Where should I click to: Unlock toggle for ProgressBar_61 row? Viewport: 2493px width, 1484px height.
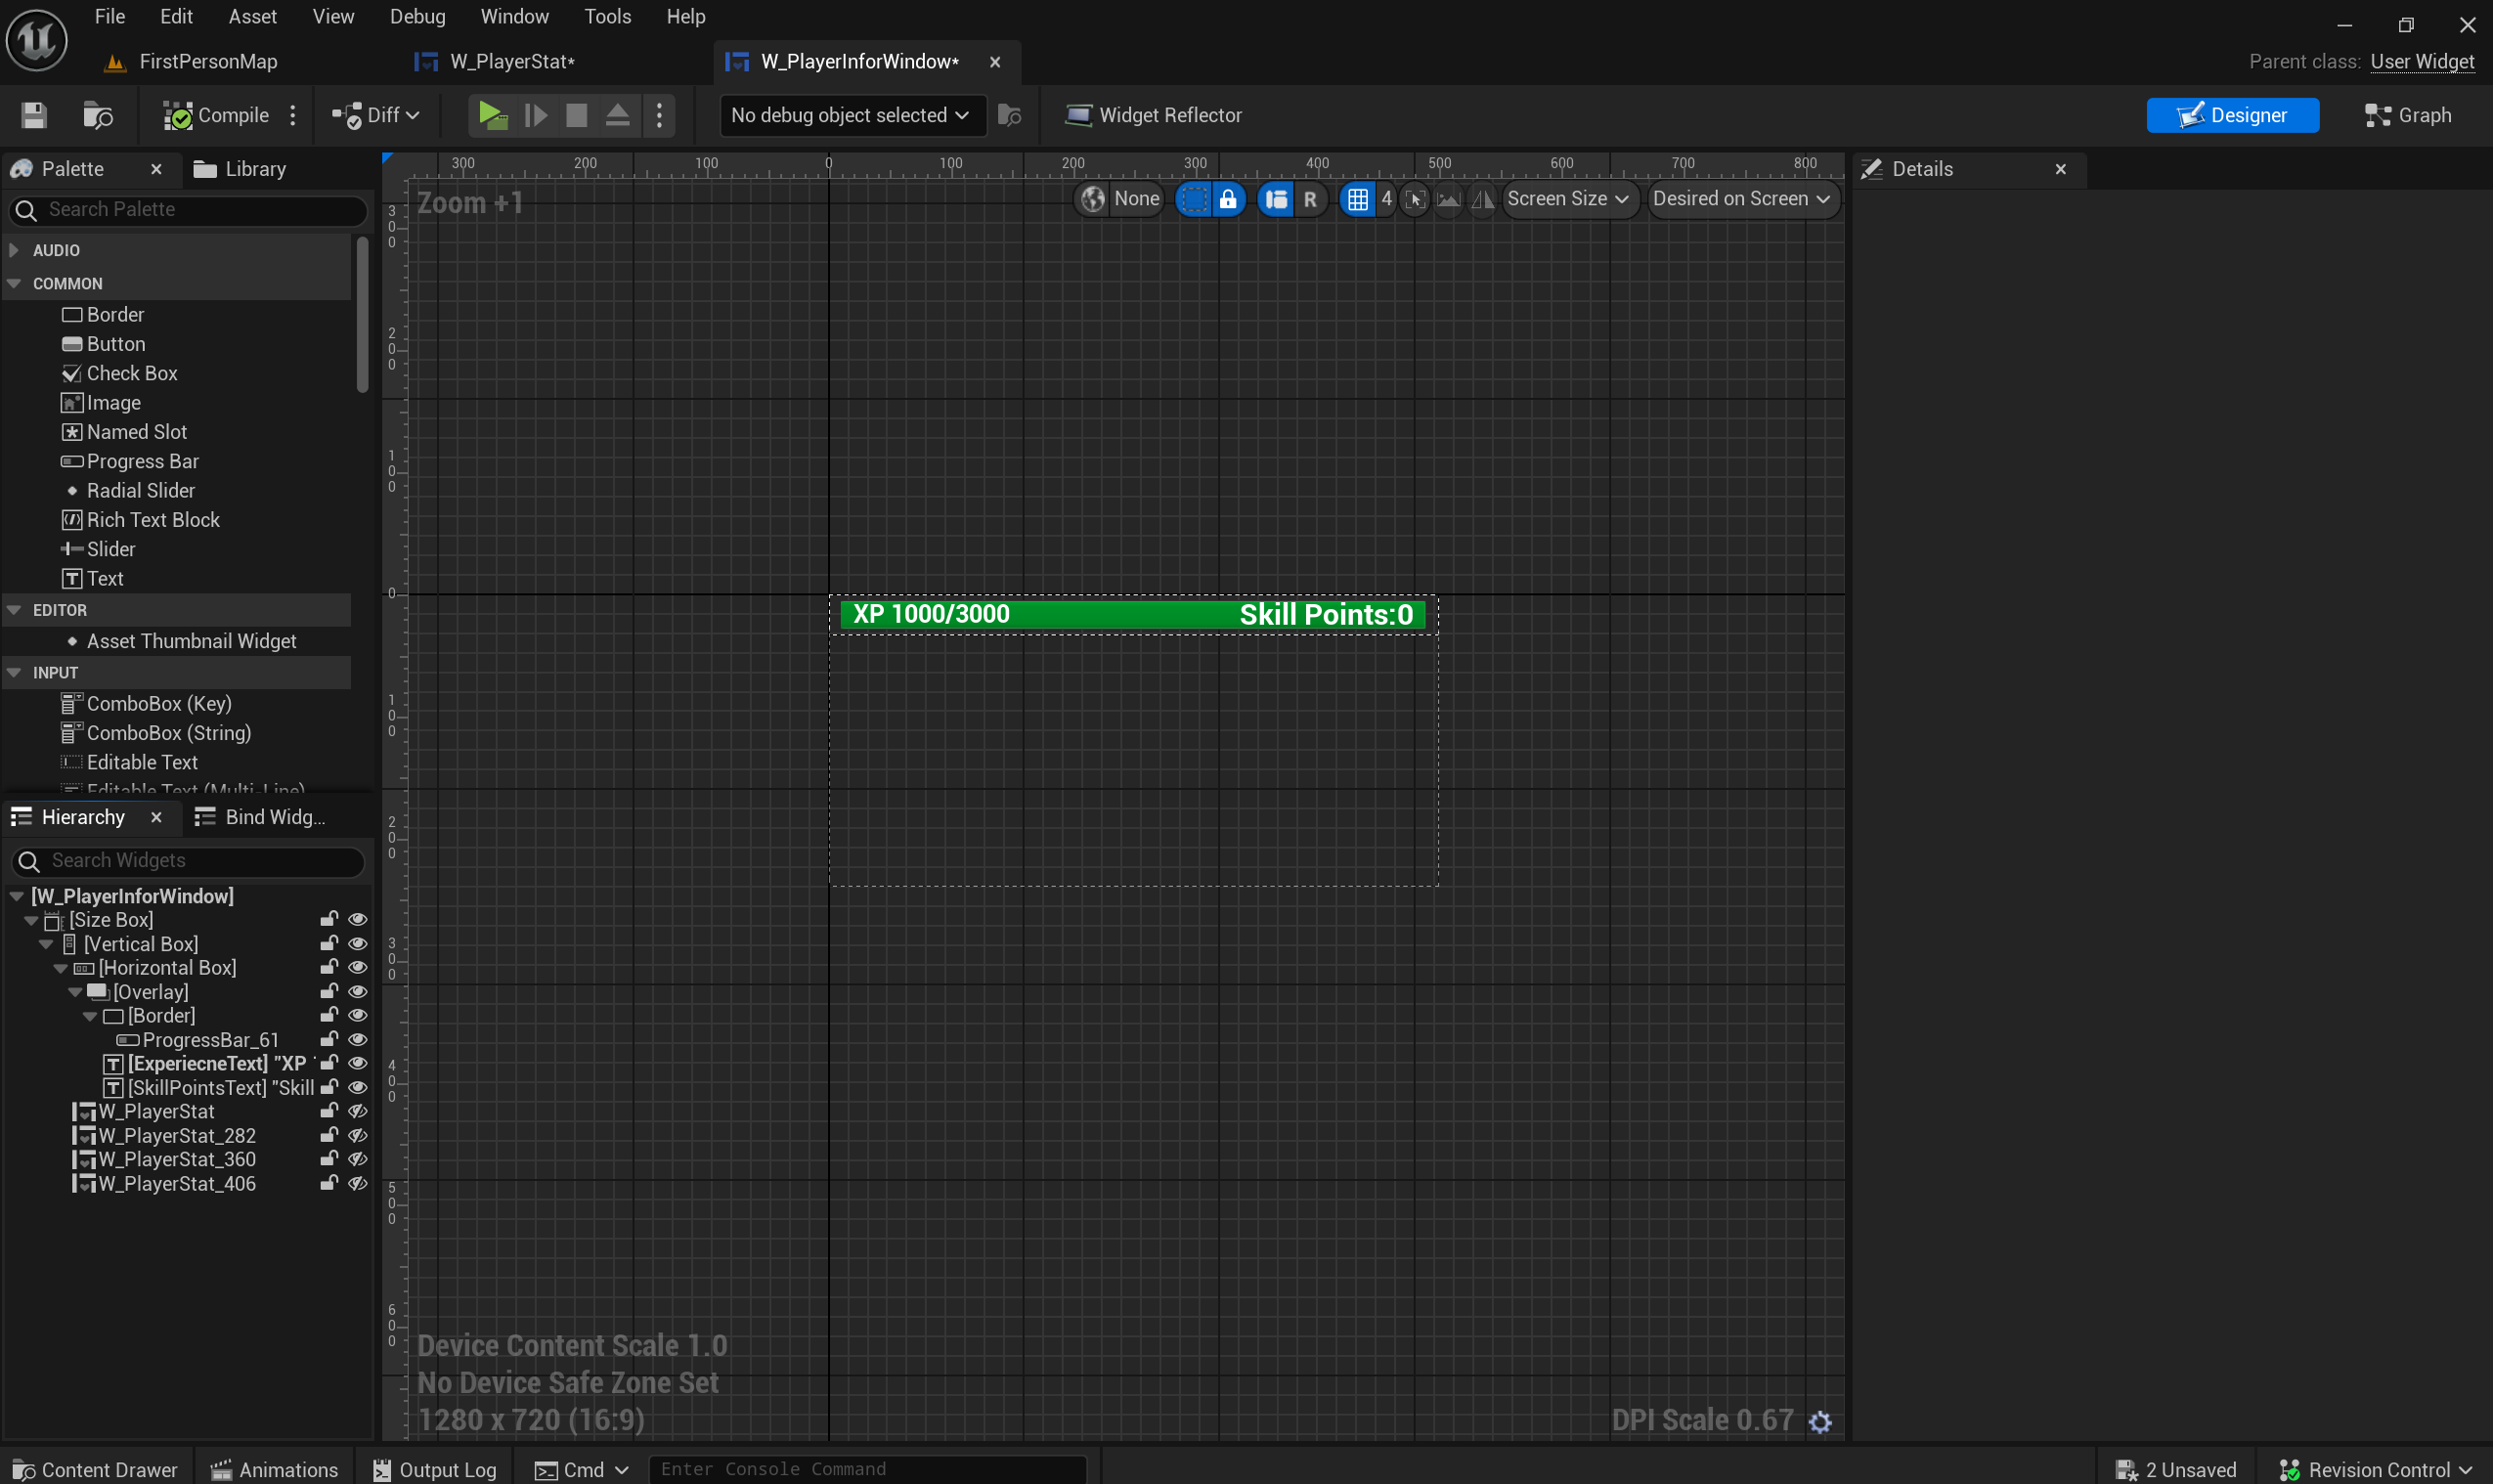click(x=328, y=1040)
